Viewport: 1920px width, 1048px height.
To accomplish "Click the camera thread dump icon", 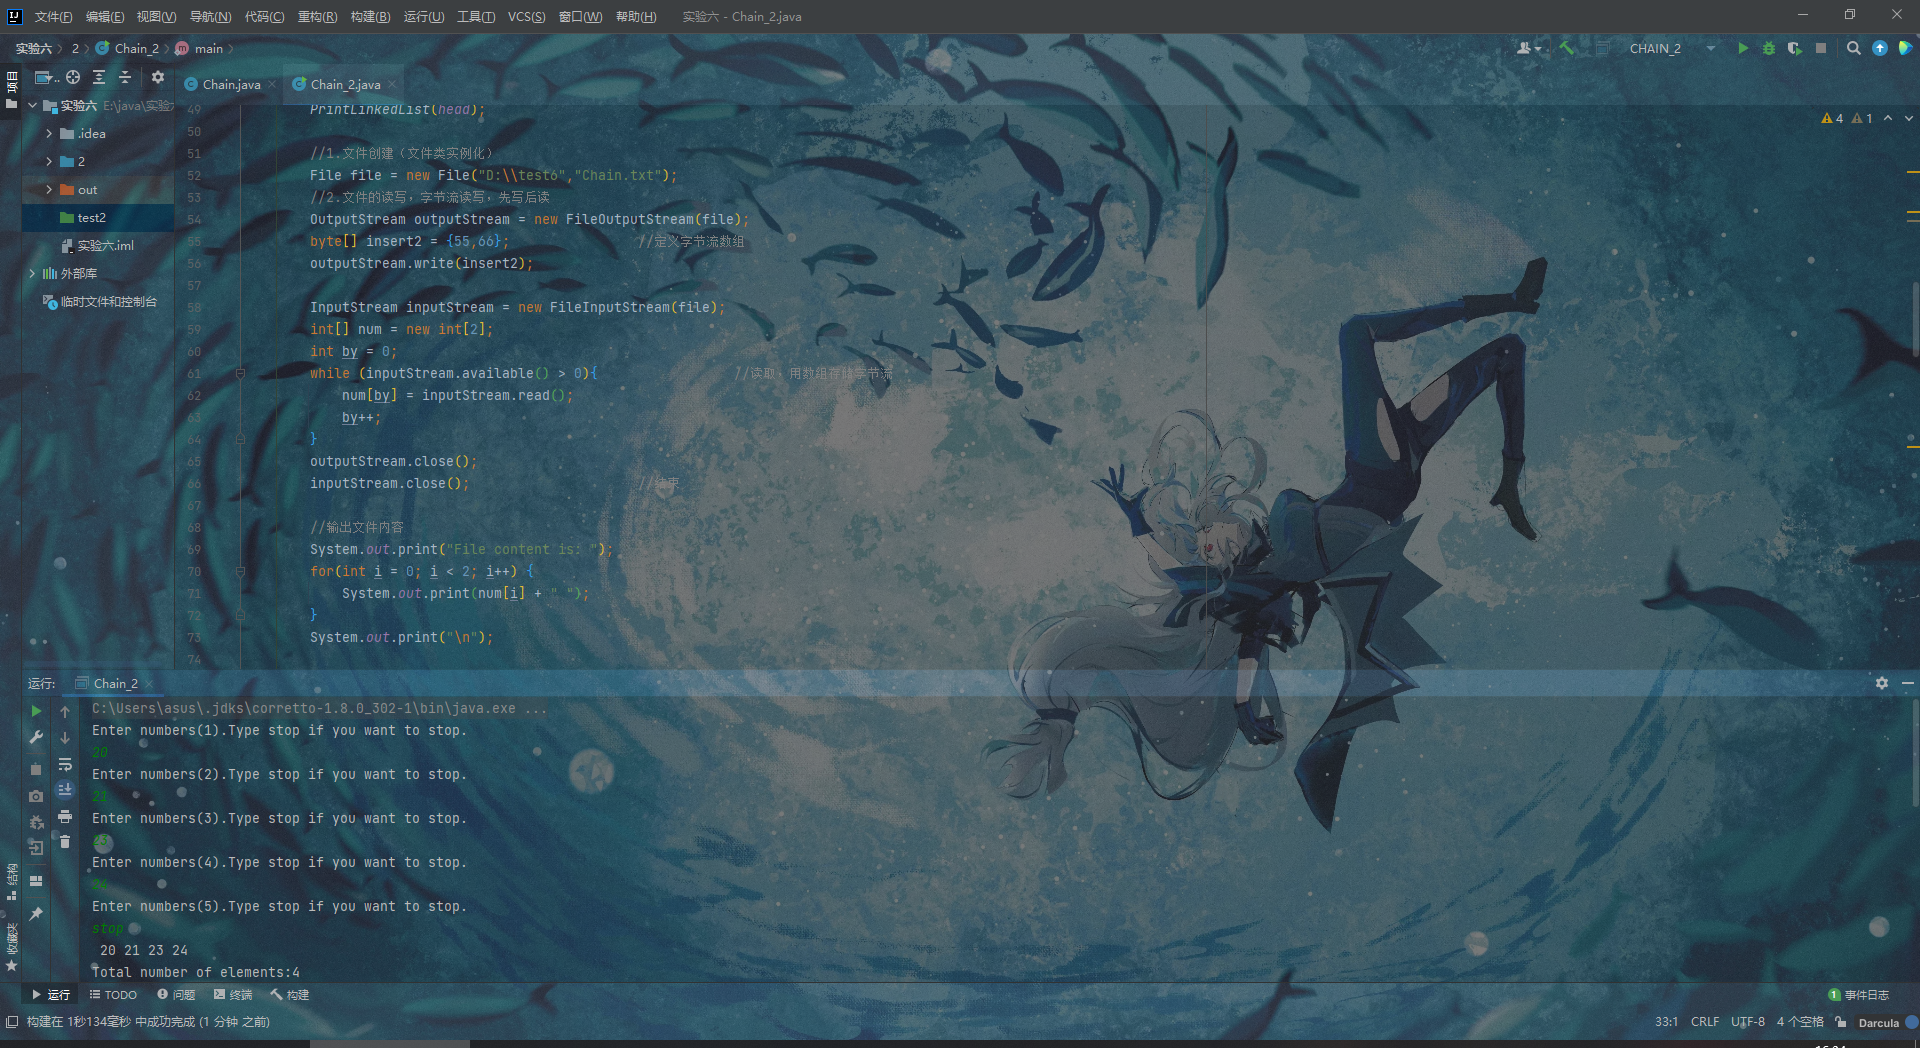I will (x=36, y=796).
